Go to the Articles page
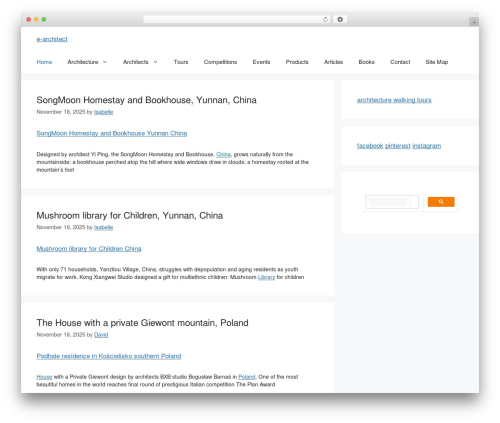Image resolution: width=500 pixels, height=423 pixels. tap(333, 62)
